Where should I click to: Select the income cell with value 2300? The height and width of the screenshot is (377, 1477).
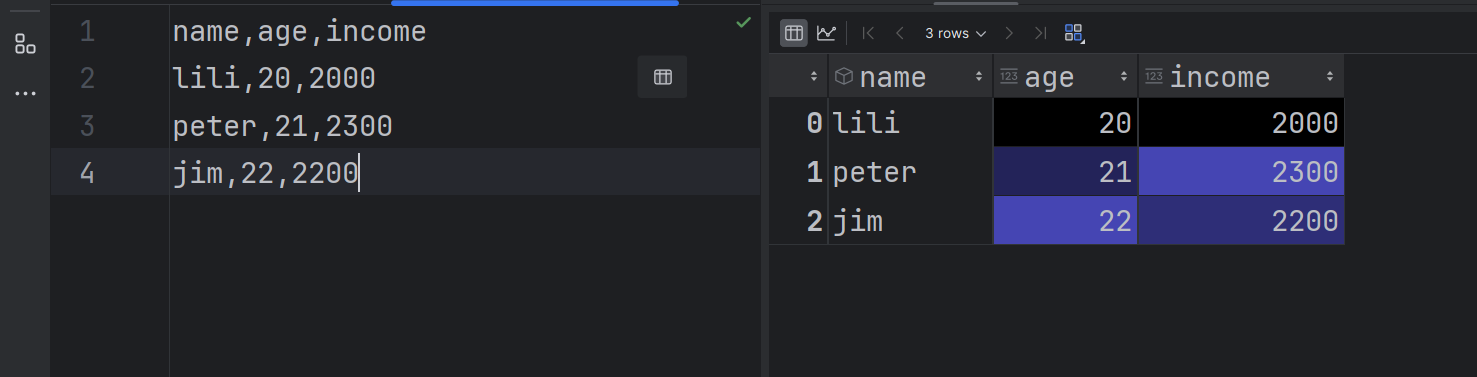[x=1242, y=172]
